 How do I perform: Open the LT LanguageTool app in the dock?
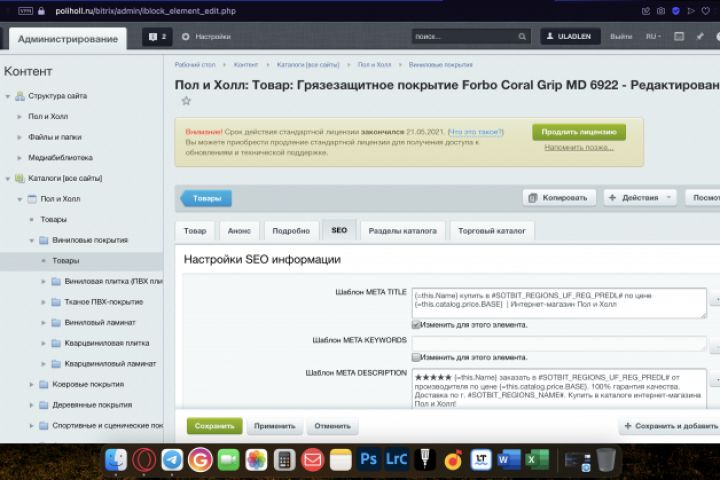point(481,460)
